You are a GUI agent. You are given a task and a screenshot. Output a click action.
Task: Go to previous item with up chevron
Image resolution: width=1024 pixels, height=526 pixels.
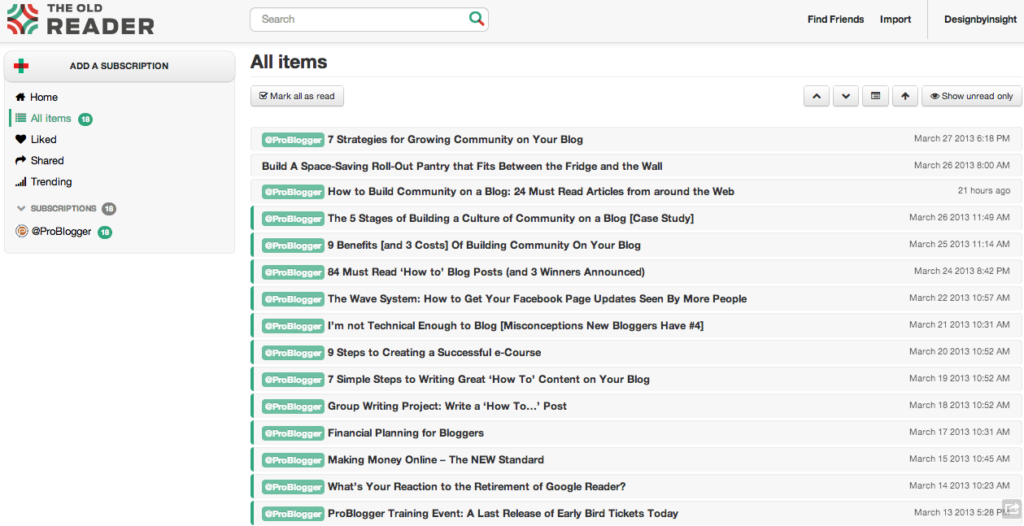click(816, 96)
